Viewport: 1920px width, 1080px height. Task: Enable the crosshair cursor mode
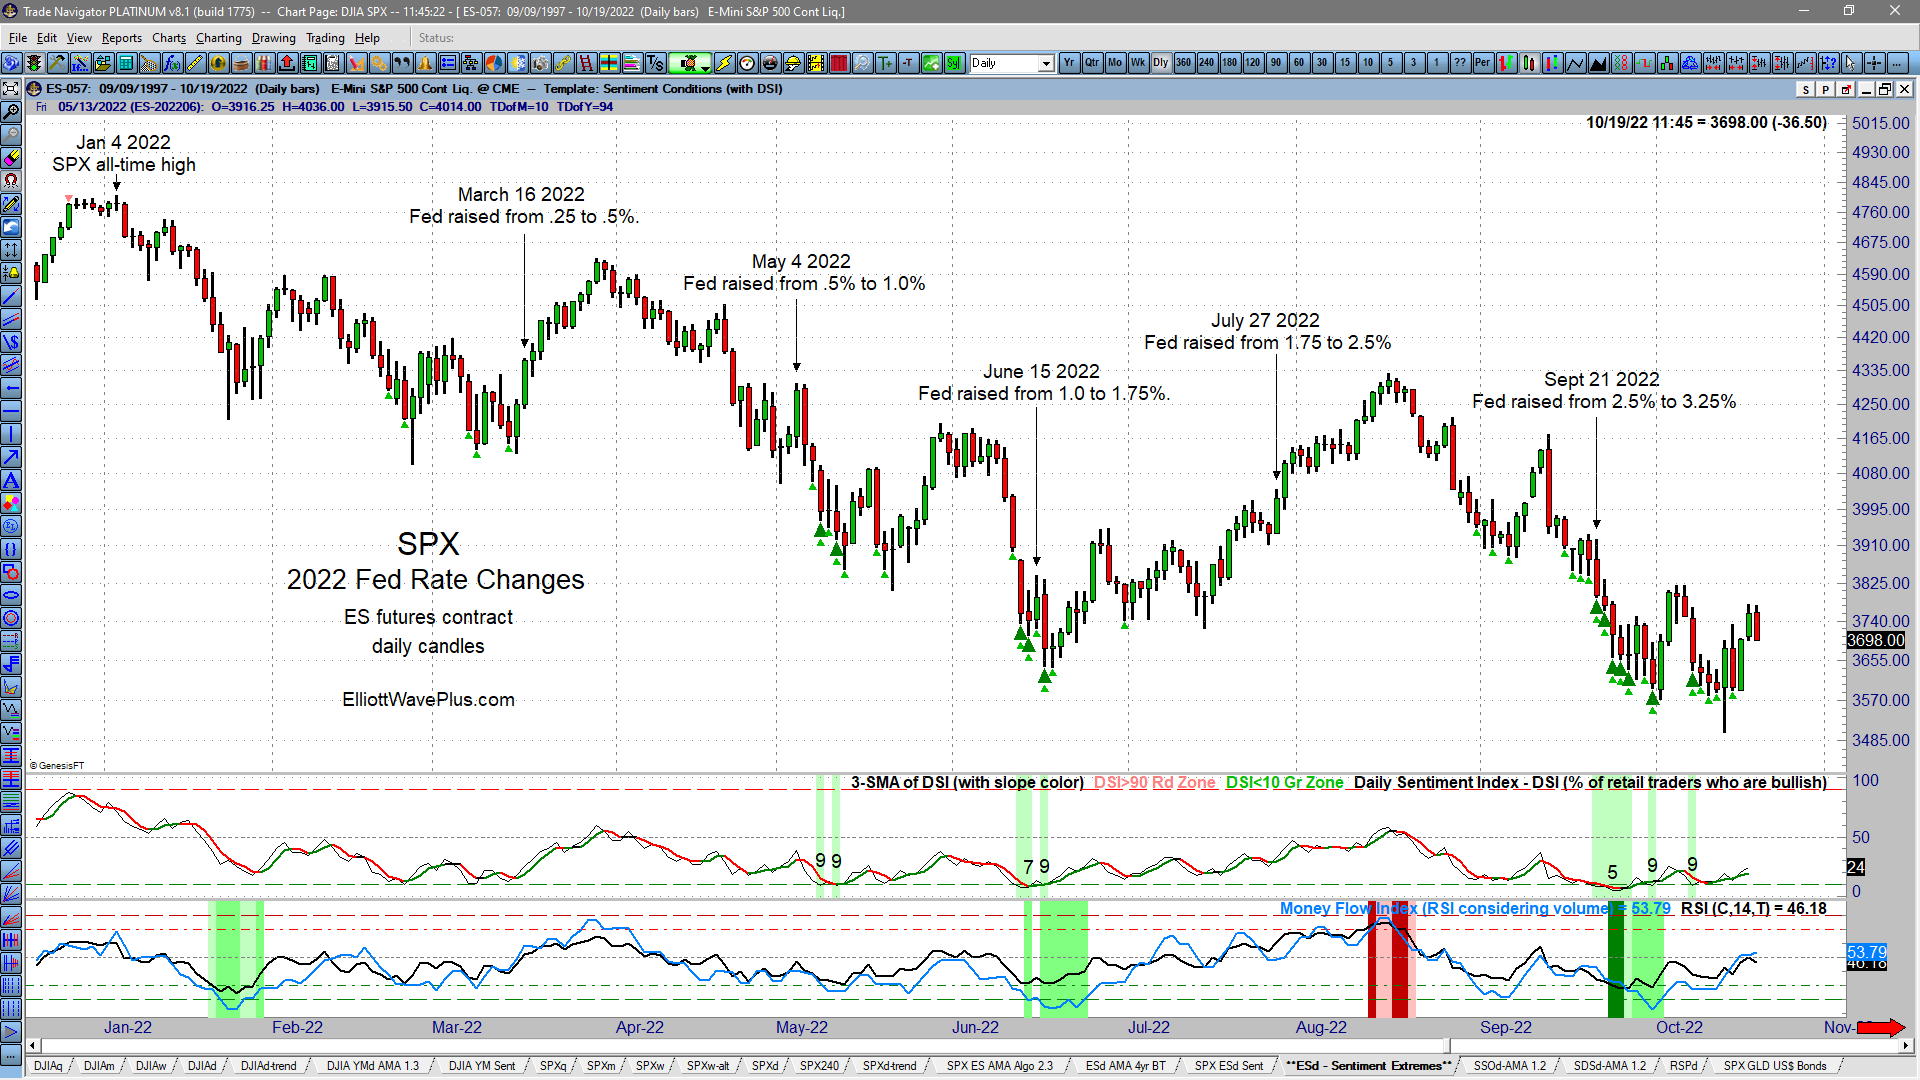[x=1874, y=63]
